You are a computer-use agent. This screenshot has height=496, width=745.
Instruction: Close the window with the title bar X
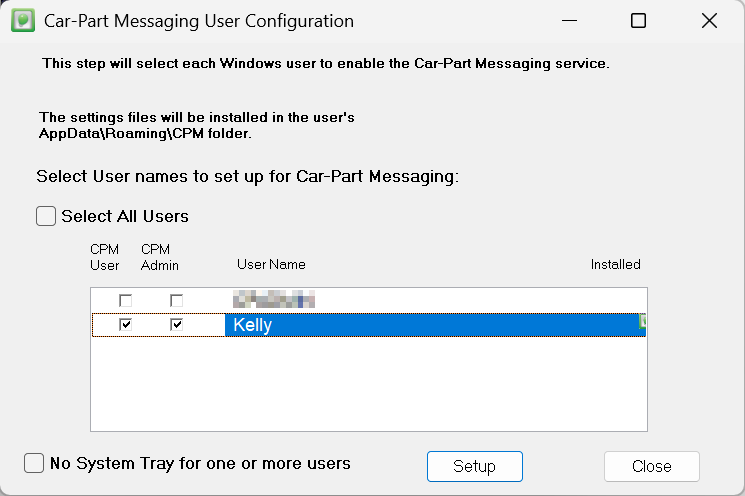[x=709, y=21]
